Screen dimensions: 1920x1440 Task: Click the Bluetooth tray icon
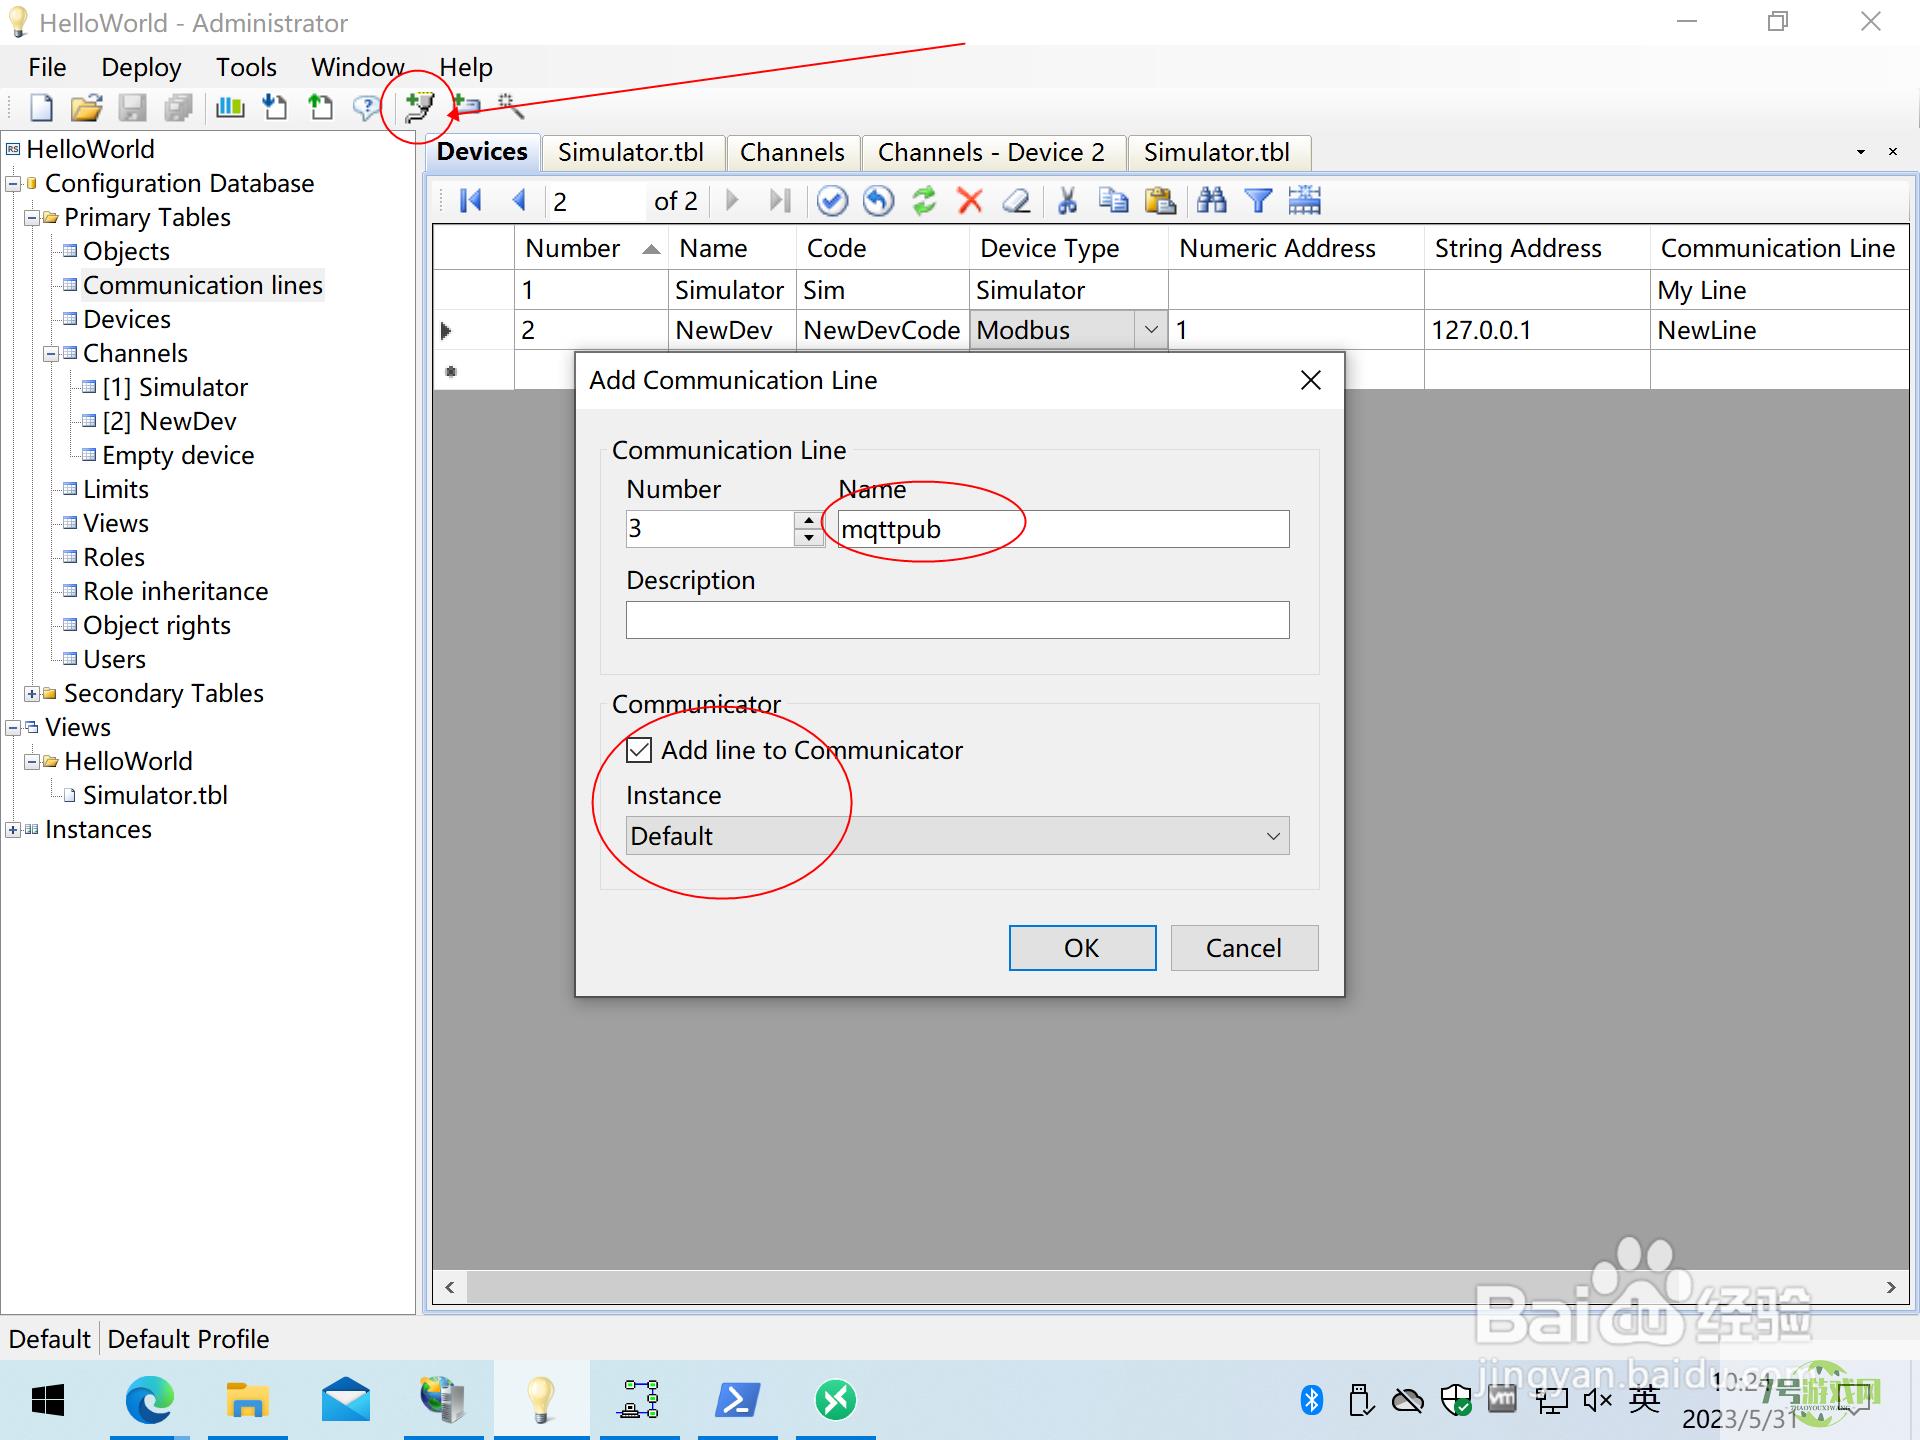pos(1312,1400)
